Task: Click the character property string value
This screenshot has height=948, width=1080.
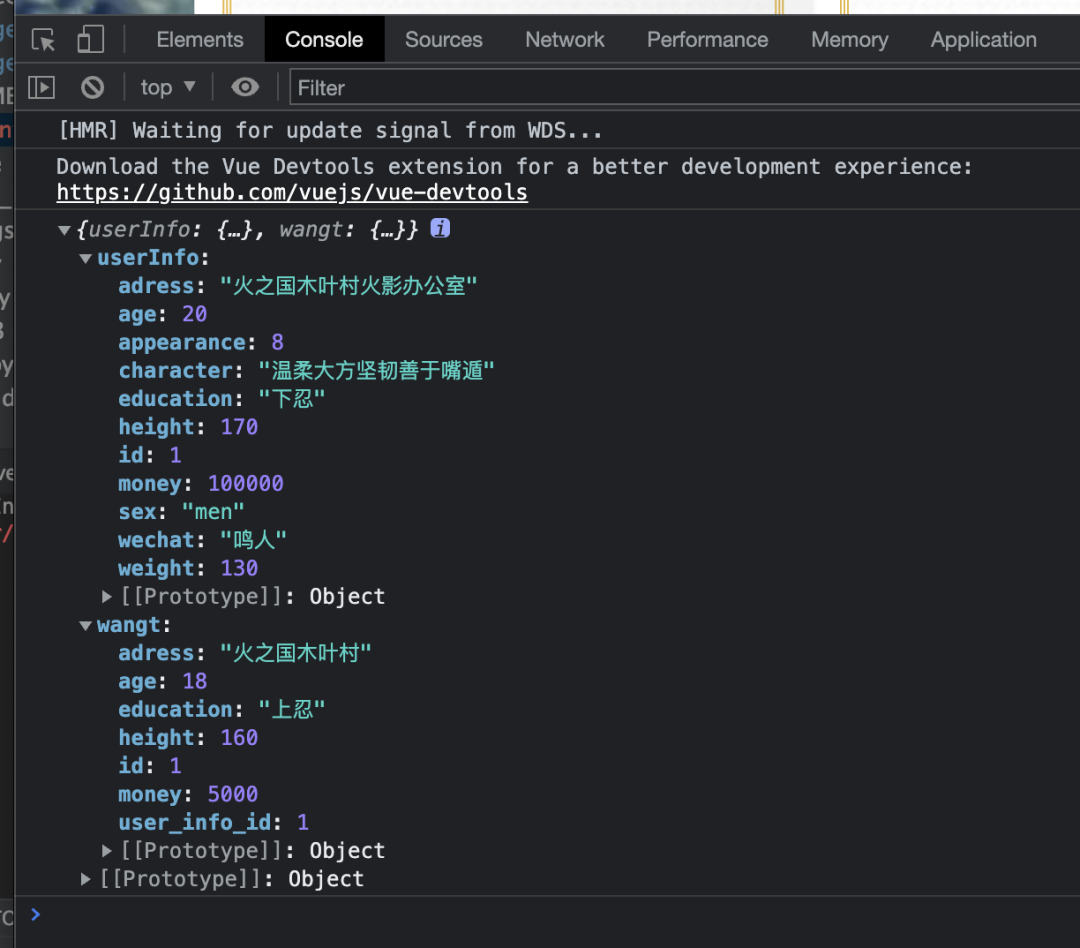Action: (376, 371)
